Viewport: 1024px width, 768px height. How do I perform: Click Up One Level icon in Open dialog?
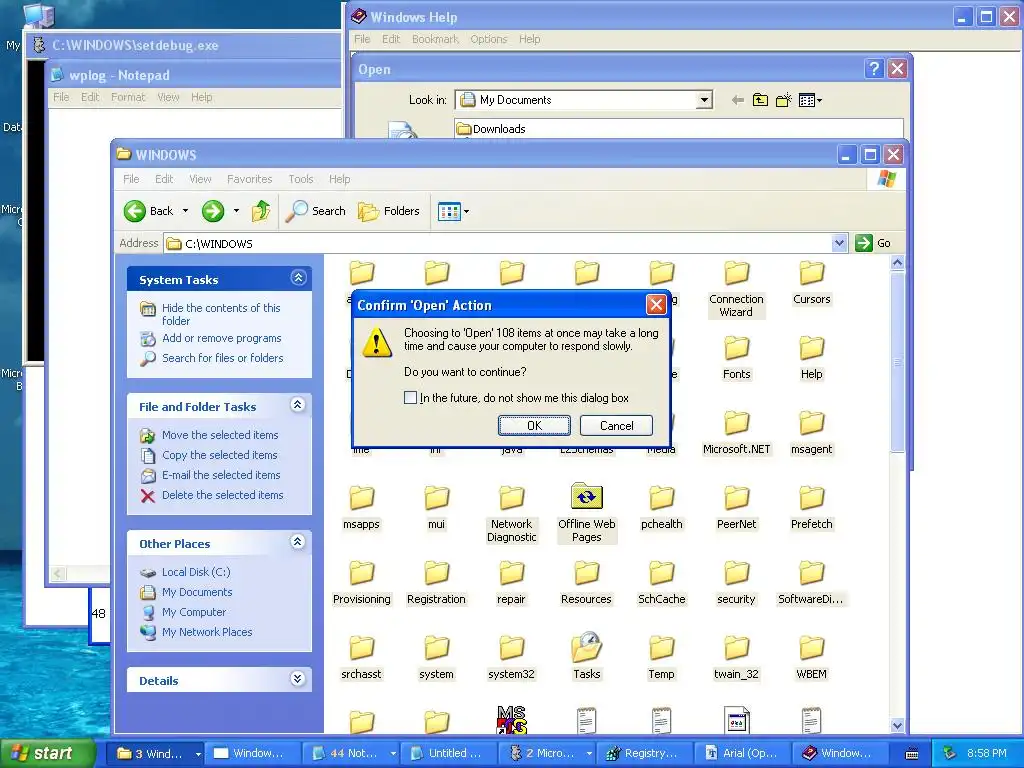pos(760,100)
